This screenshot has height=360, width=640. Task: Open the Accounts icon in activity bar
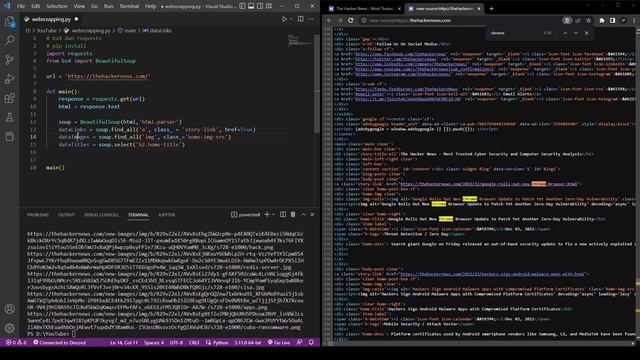pyautogui.click(x=9, y=309)
